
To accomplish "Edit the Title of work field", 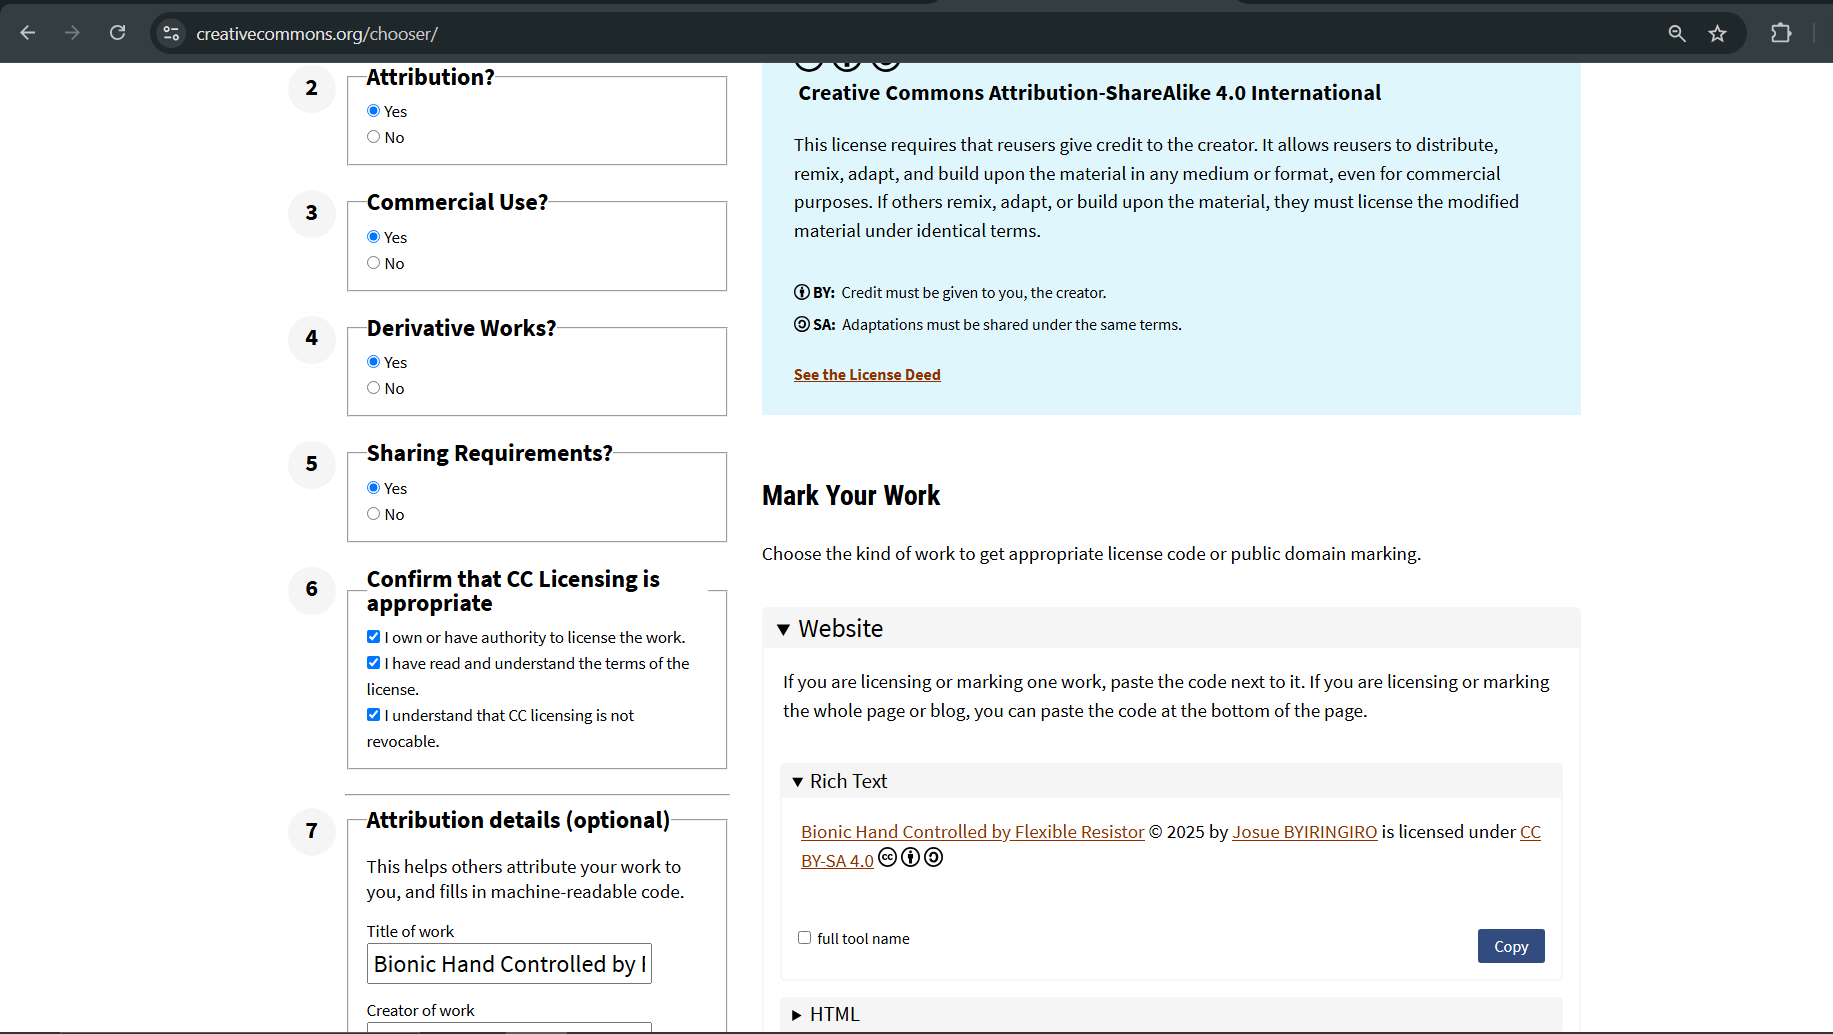I will tap(509, 964).
